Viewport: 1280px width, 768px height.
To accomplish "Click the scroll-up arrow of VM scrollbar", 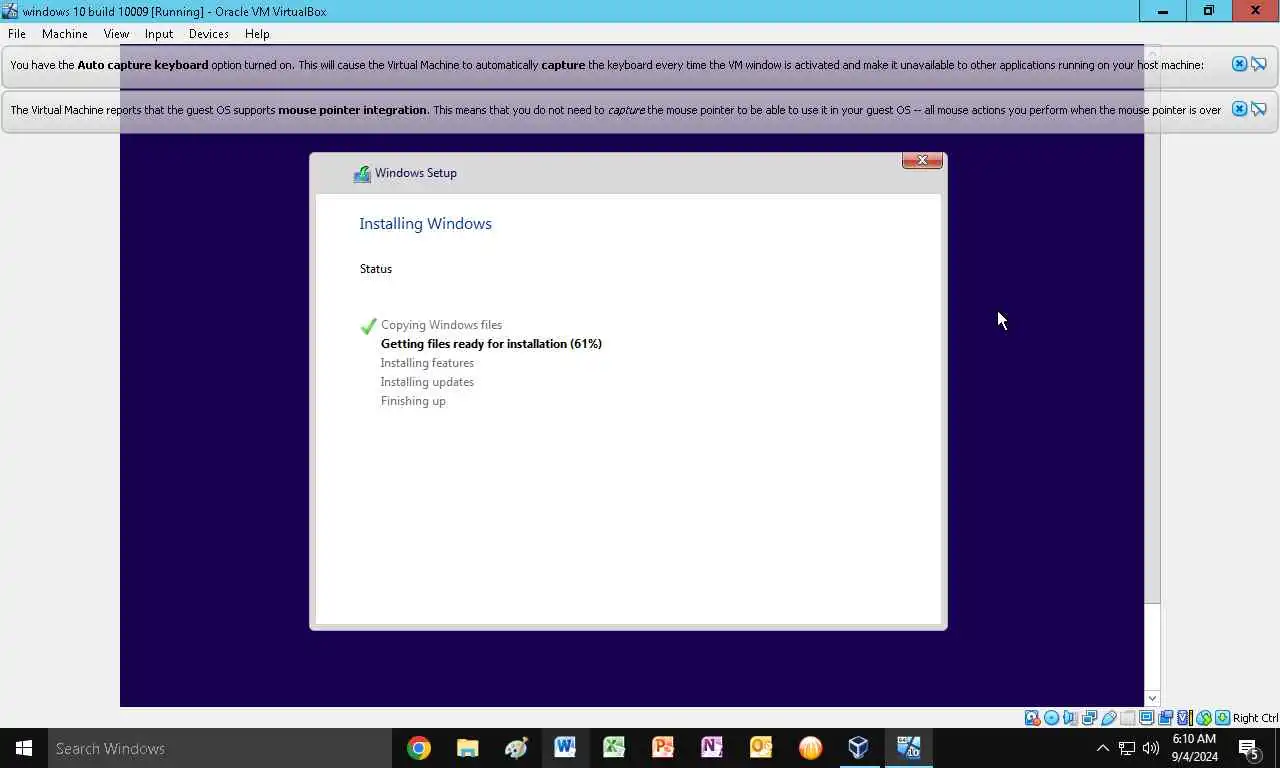I will [x=1152, y=52].
